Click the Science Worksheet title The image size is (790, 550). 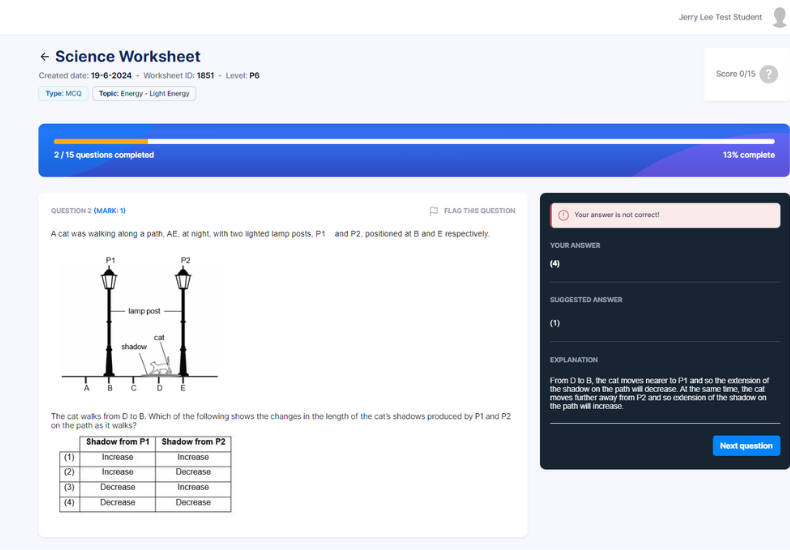[x=127, y=56]
